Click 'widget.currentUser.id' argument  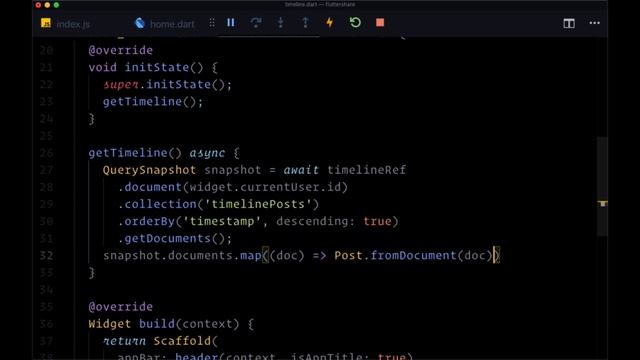coord(265,187)
